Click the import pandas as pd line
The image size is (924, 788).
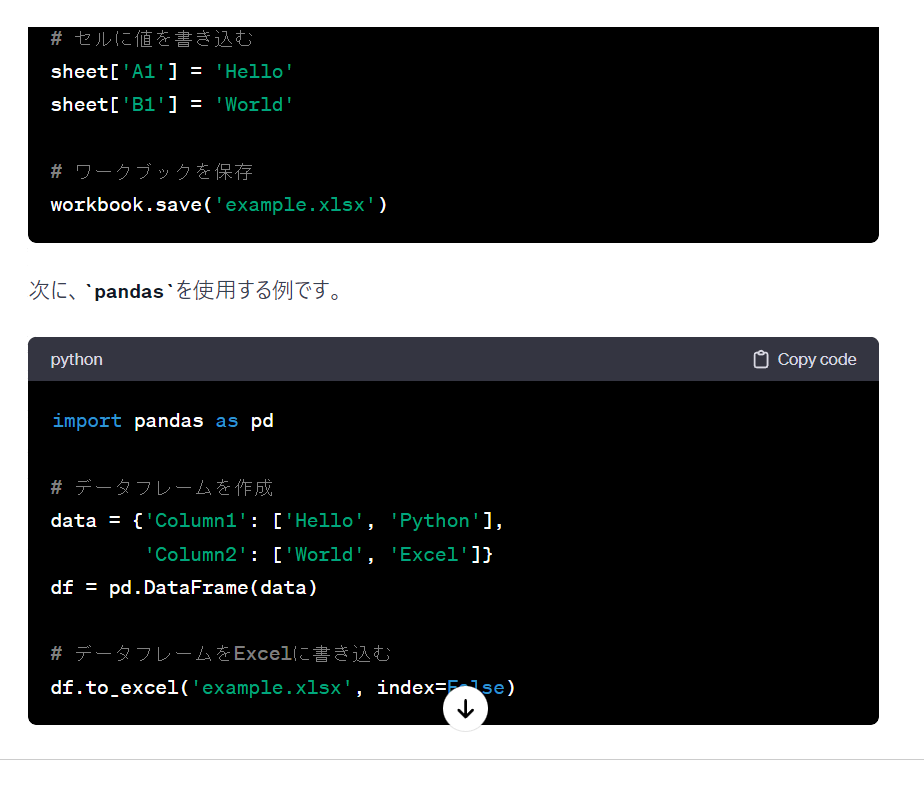click(163, 421)
